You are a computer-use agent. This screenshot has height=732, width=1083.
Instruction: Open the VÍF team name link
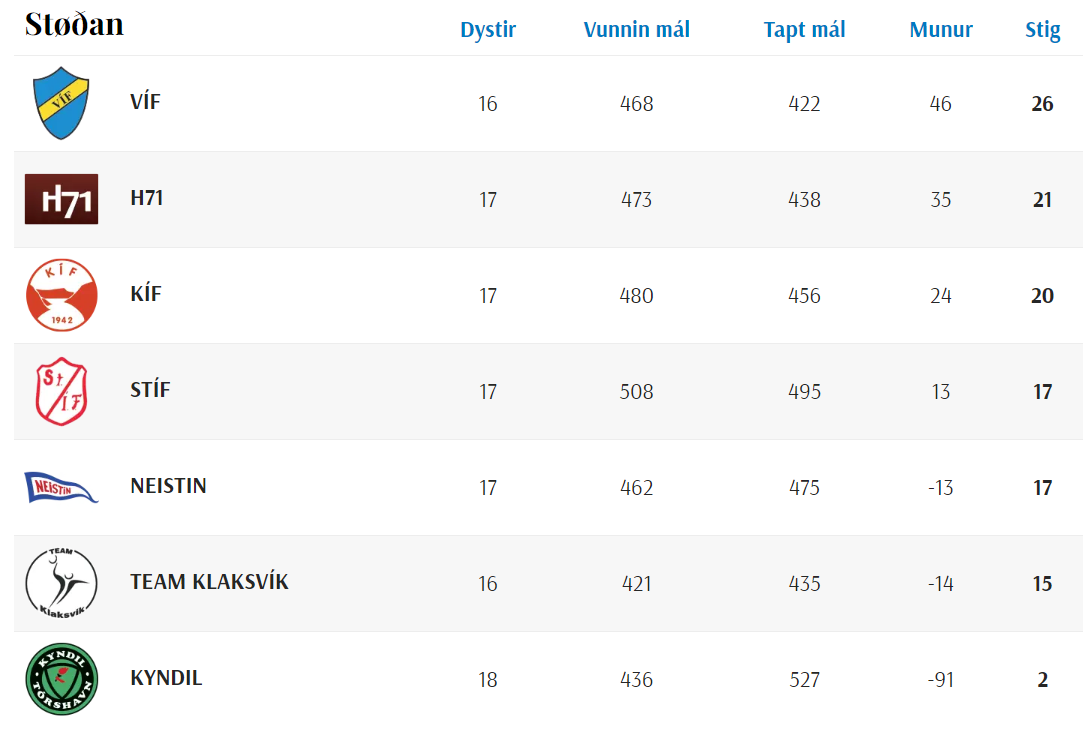pyautogui.click(x=145, y=102)
